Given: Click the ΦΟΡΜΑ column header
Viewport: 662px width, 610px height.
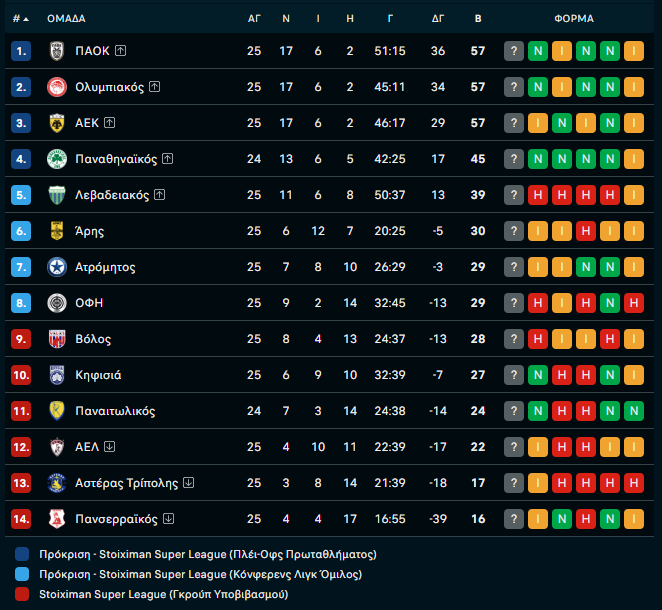Looking at the screenshot, I should [574, 19].
